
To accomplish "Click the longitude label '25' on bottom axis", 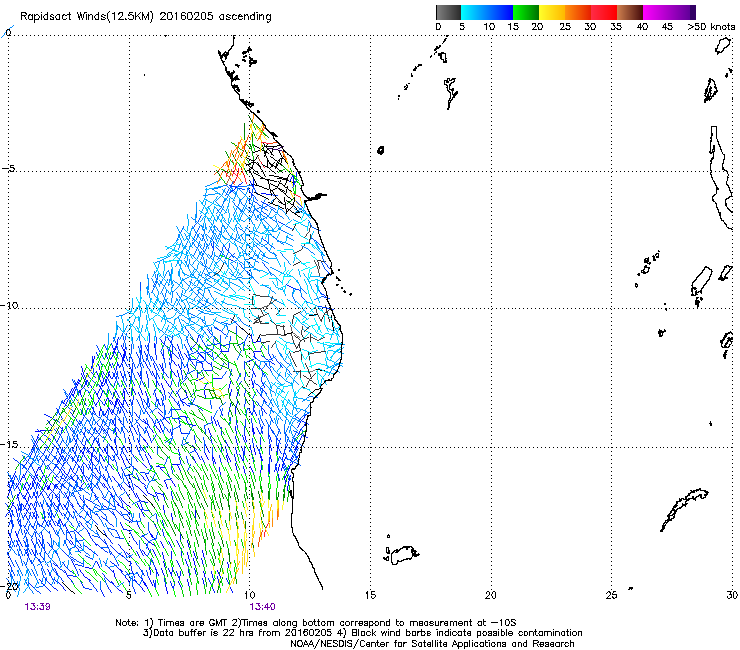I will (611, 595).
